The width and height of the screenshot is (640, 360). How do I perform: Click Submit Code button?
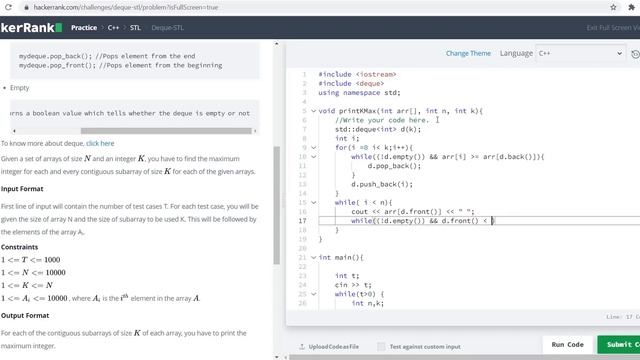pyautogui.click(x=619, y=344)
